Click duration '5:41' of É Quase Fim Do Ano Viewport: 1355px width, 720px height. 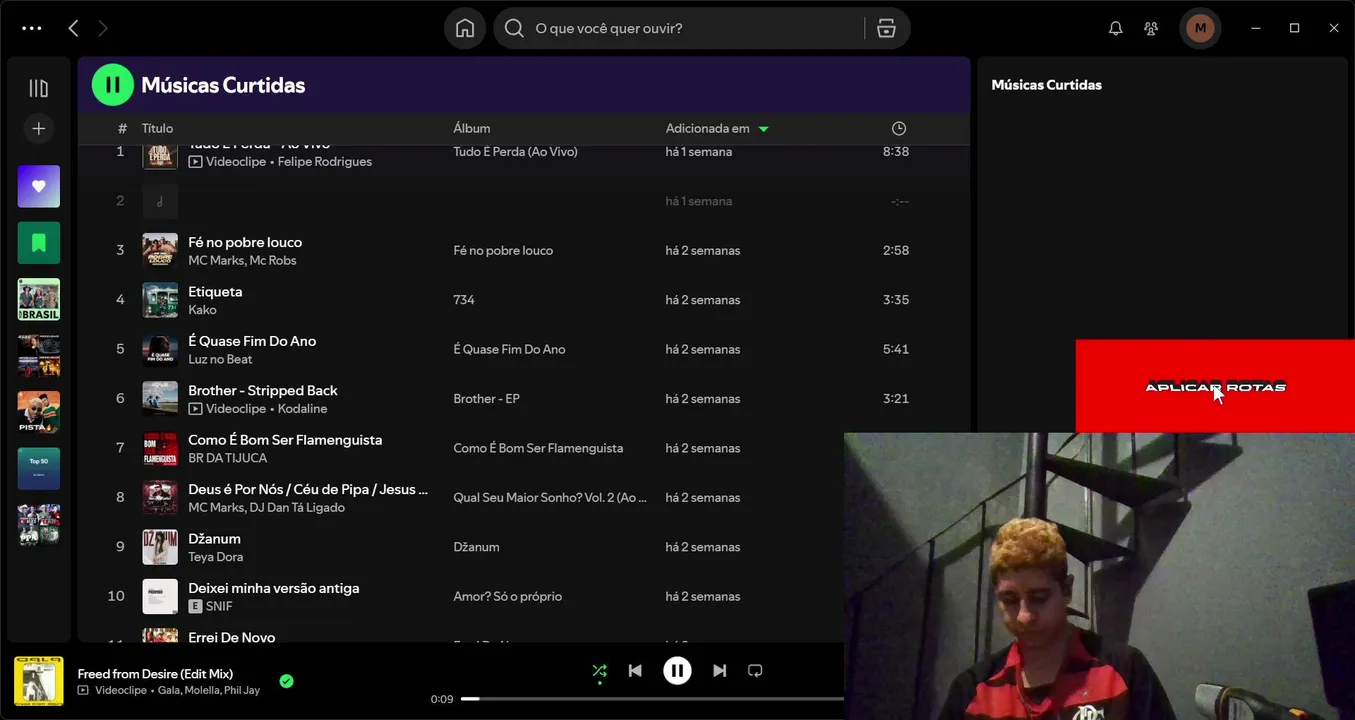click(896, 349)
